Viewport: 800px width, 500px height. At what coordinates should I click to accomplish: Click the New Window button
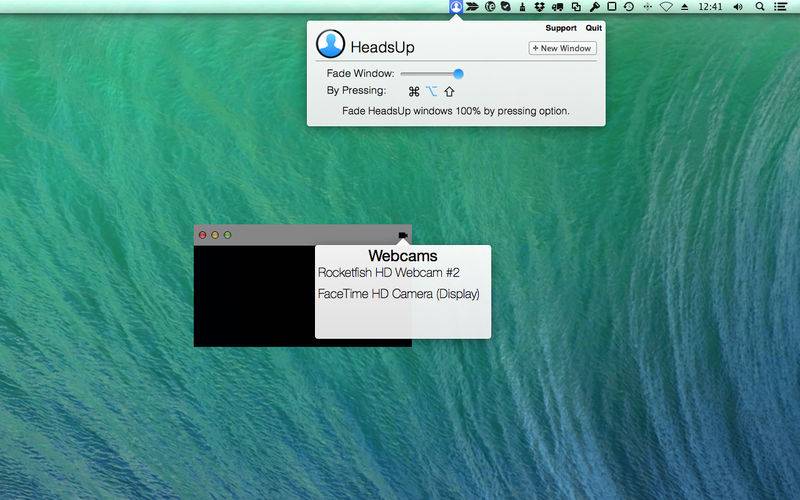pos(562,48)
